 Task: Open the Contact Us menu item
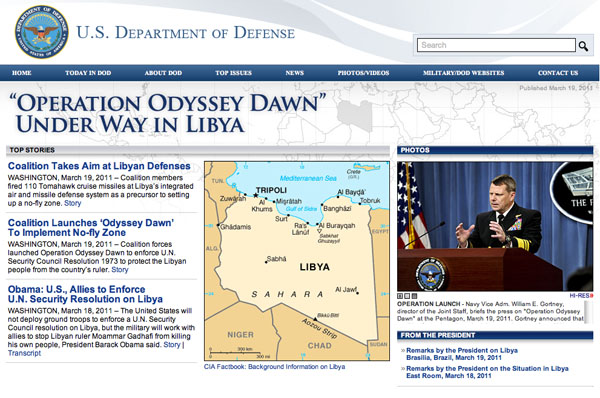pyautogui.click(x=558, y=73)
